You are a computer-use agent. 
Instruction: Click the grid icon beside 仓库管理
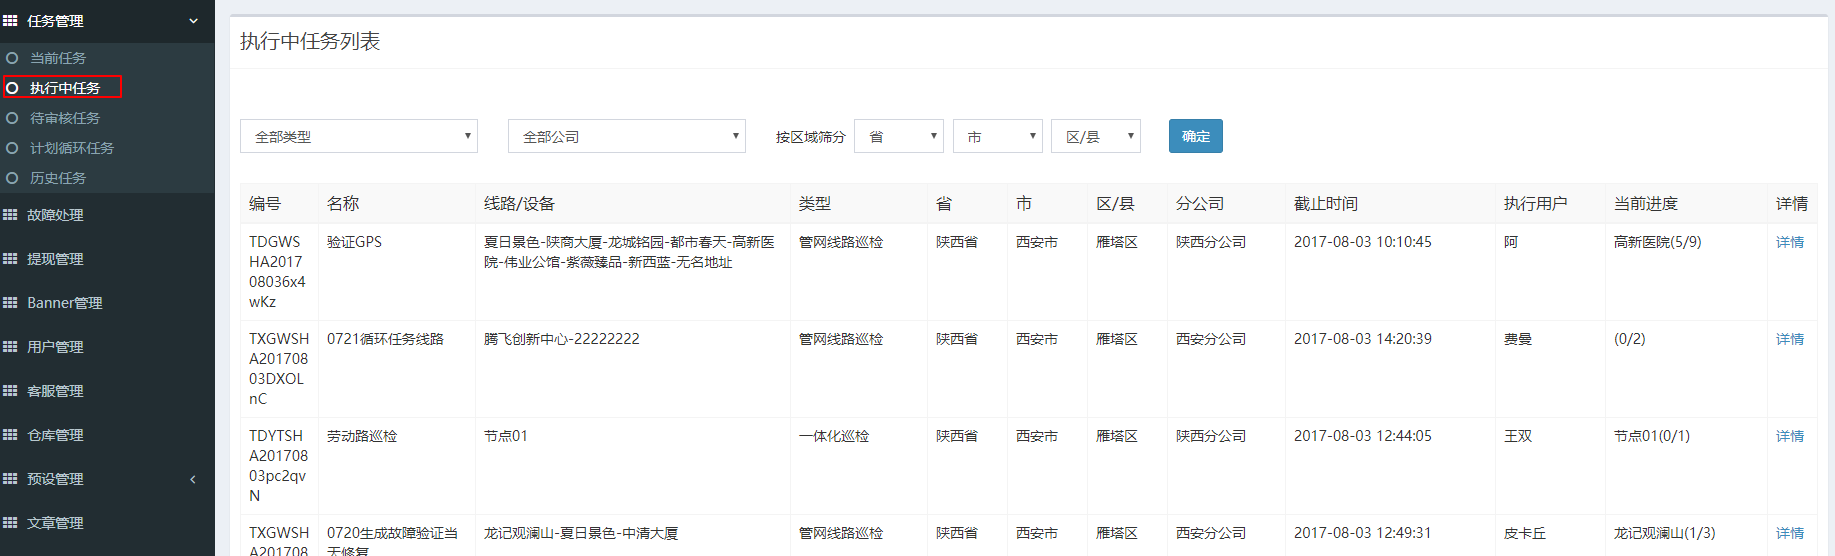point(10,434)
